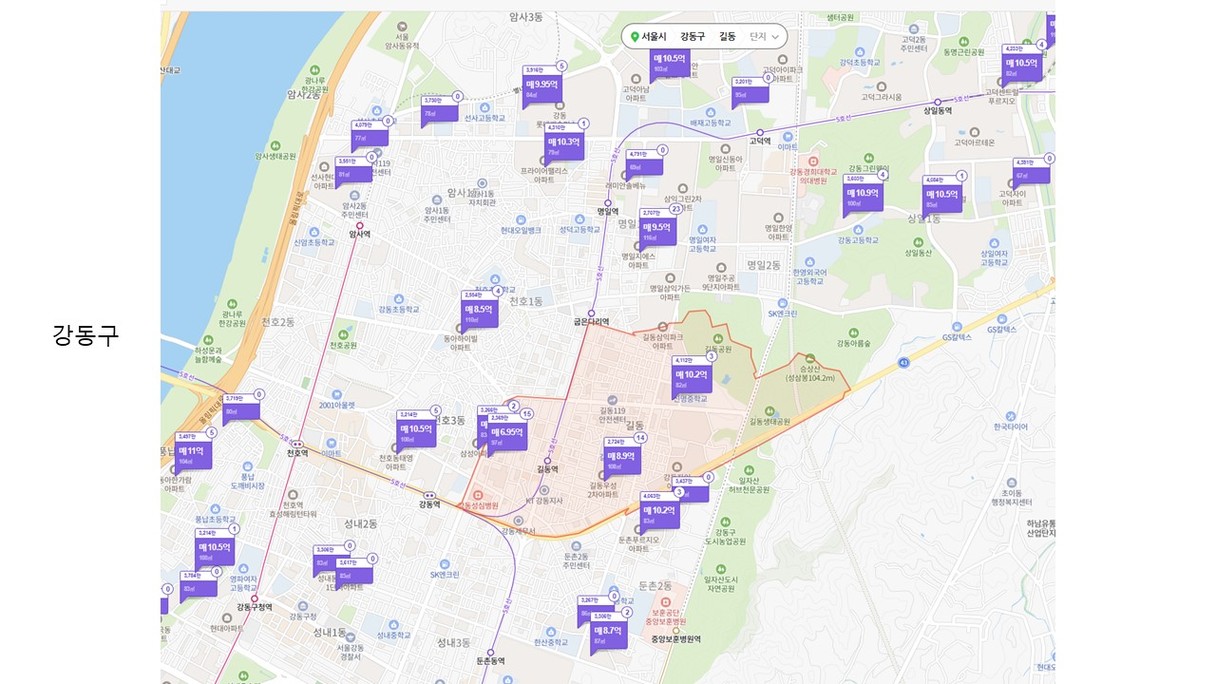Screen dimensions: 1216x684
Task: Select the 매 11억 price marker
Action: (192, 454)
